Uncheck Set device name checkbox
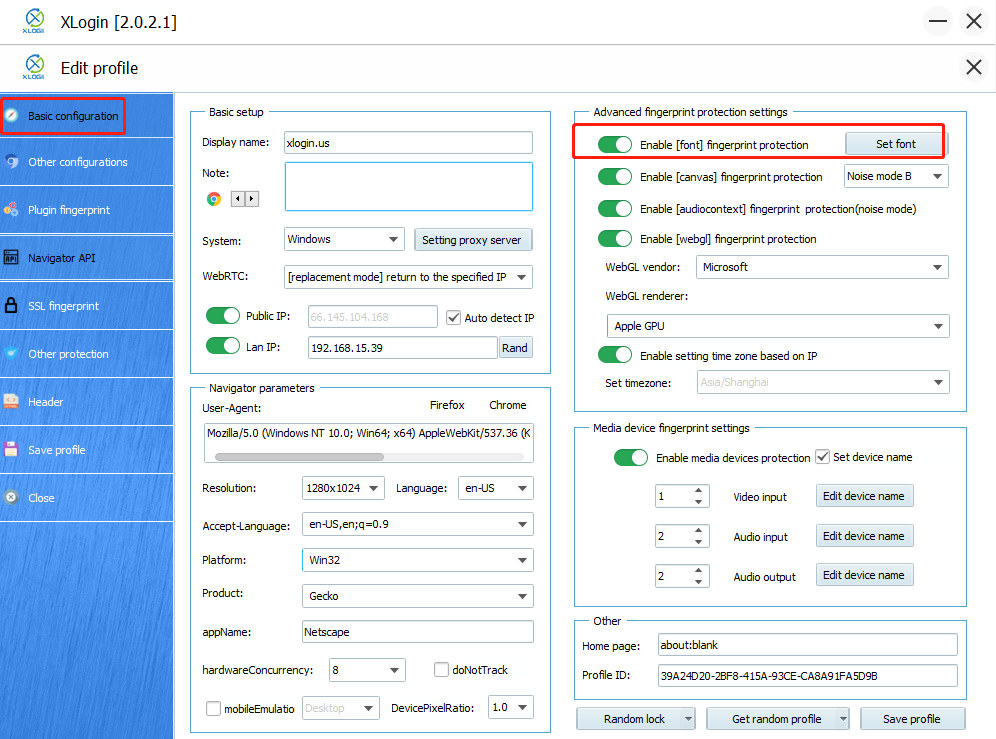996x739 pixels. [823, 456]
